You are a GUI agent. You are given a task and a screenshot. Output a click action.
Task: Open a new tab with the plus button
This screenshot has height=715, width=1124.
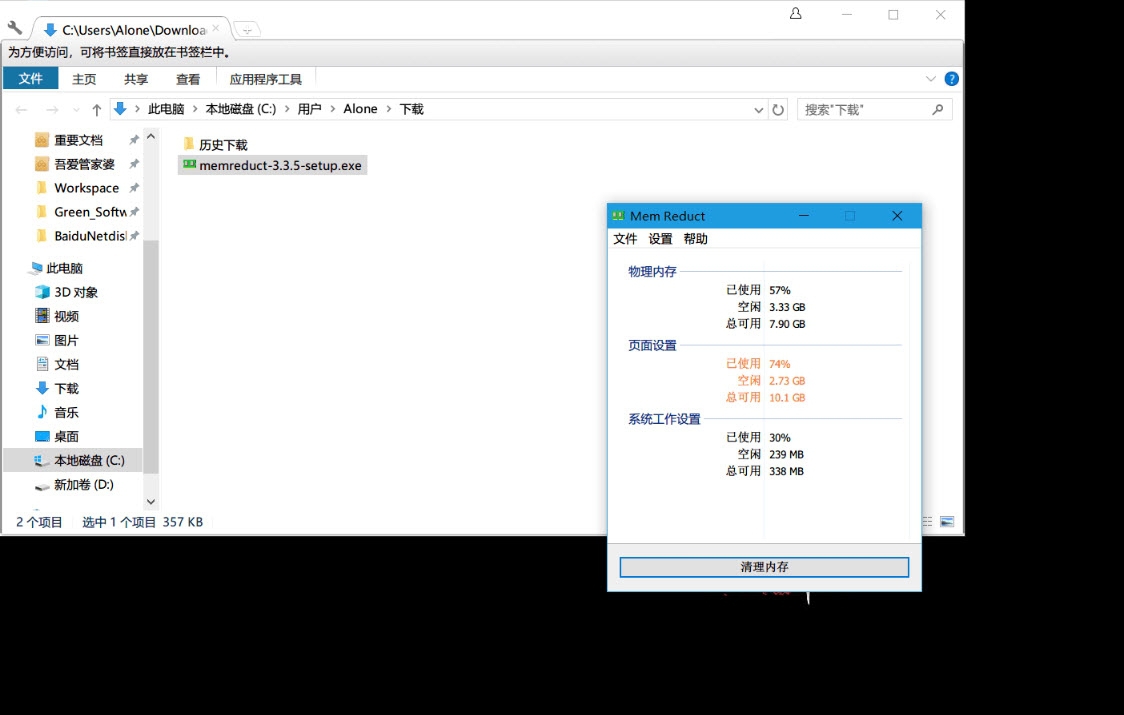(246, 29)
